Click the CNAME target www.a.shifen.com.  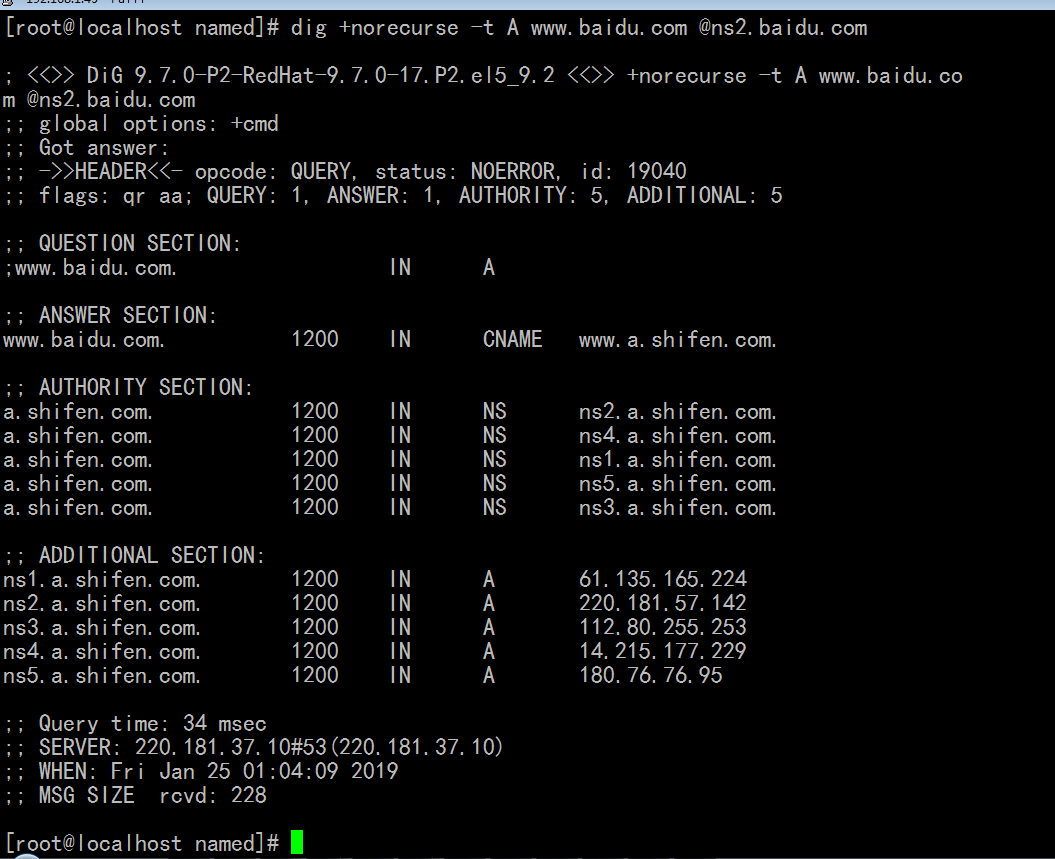[x=678, y=340]
